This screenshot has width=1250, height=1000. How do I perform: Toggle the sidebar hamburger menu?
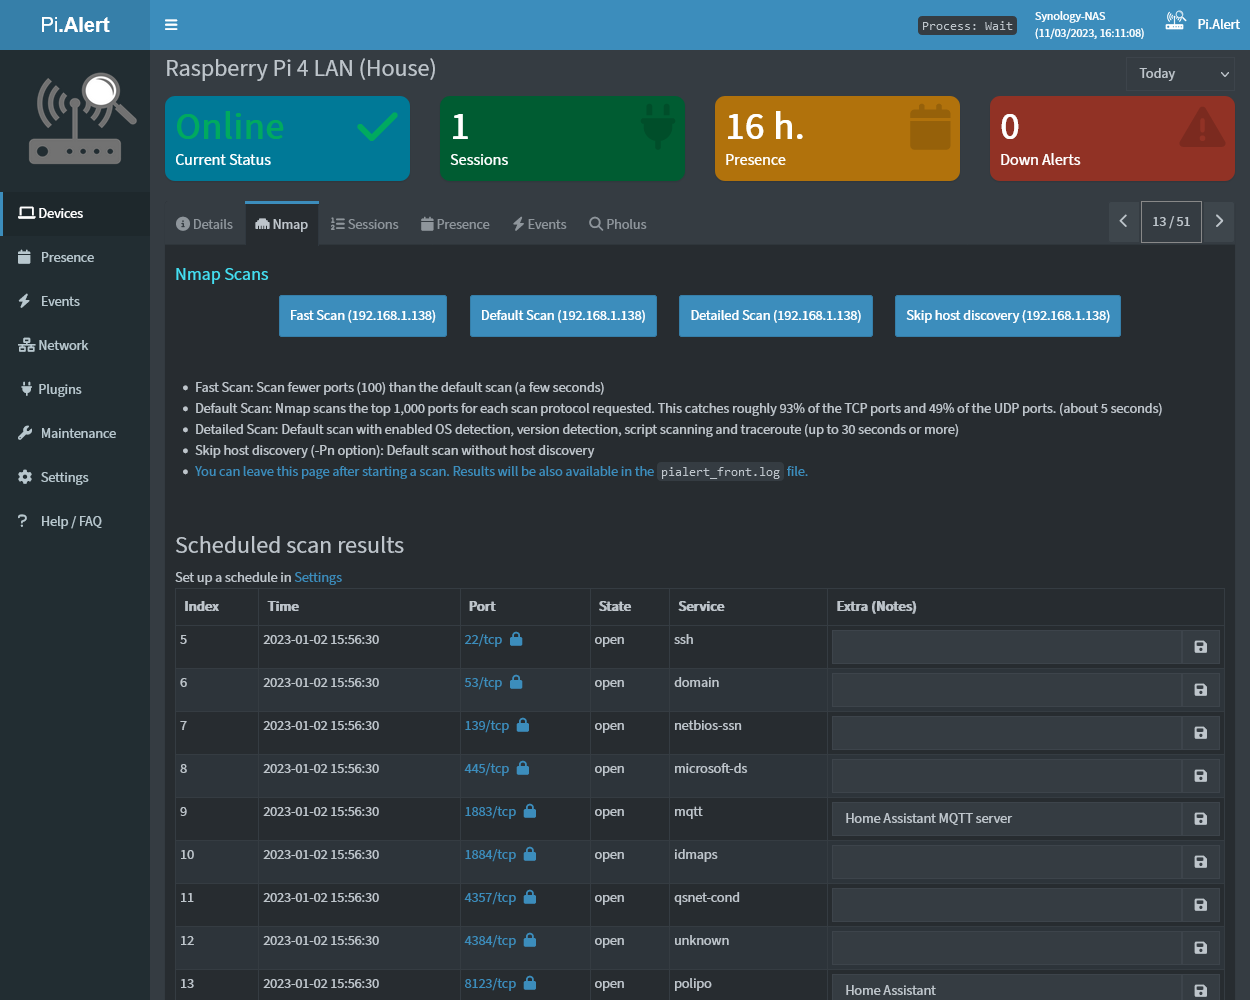click(x=171, y=25)
